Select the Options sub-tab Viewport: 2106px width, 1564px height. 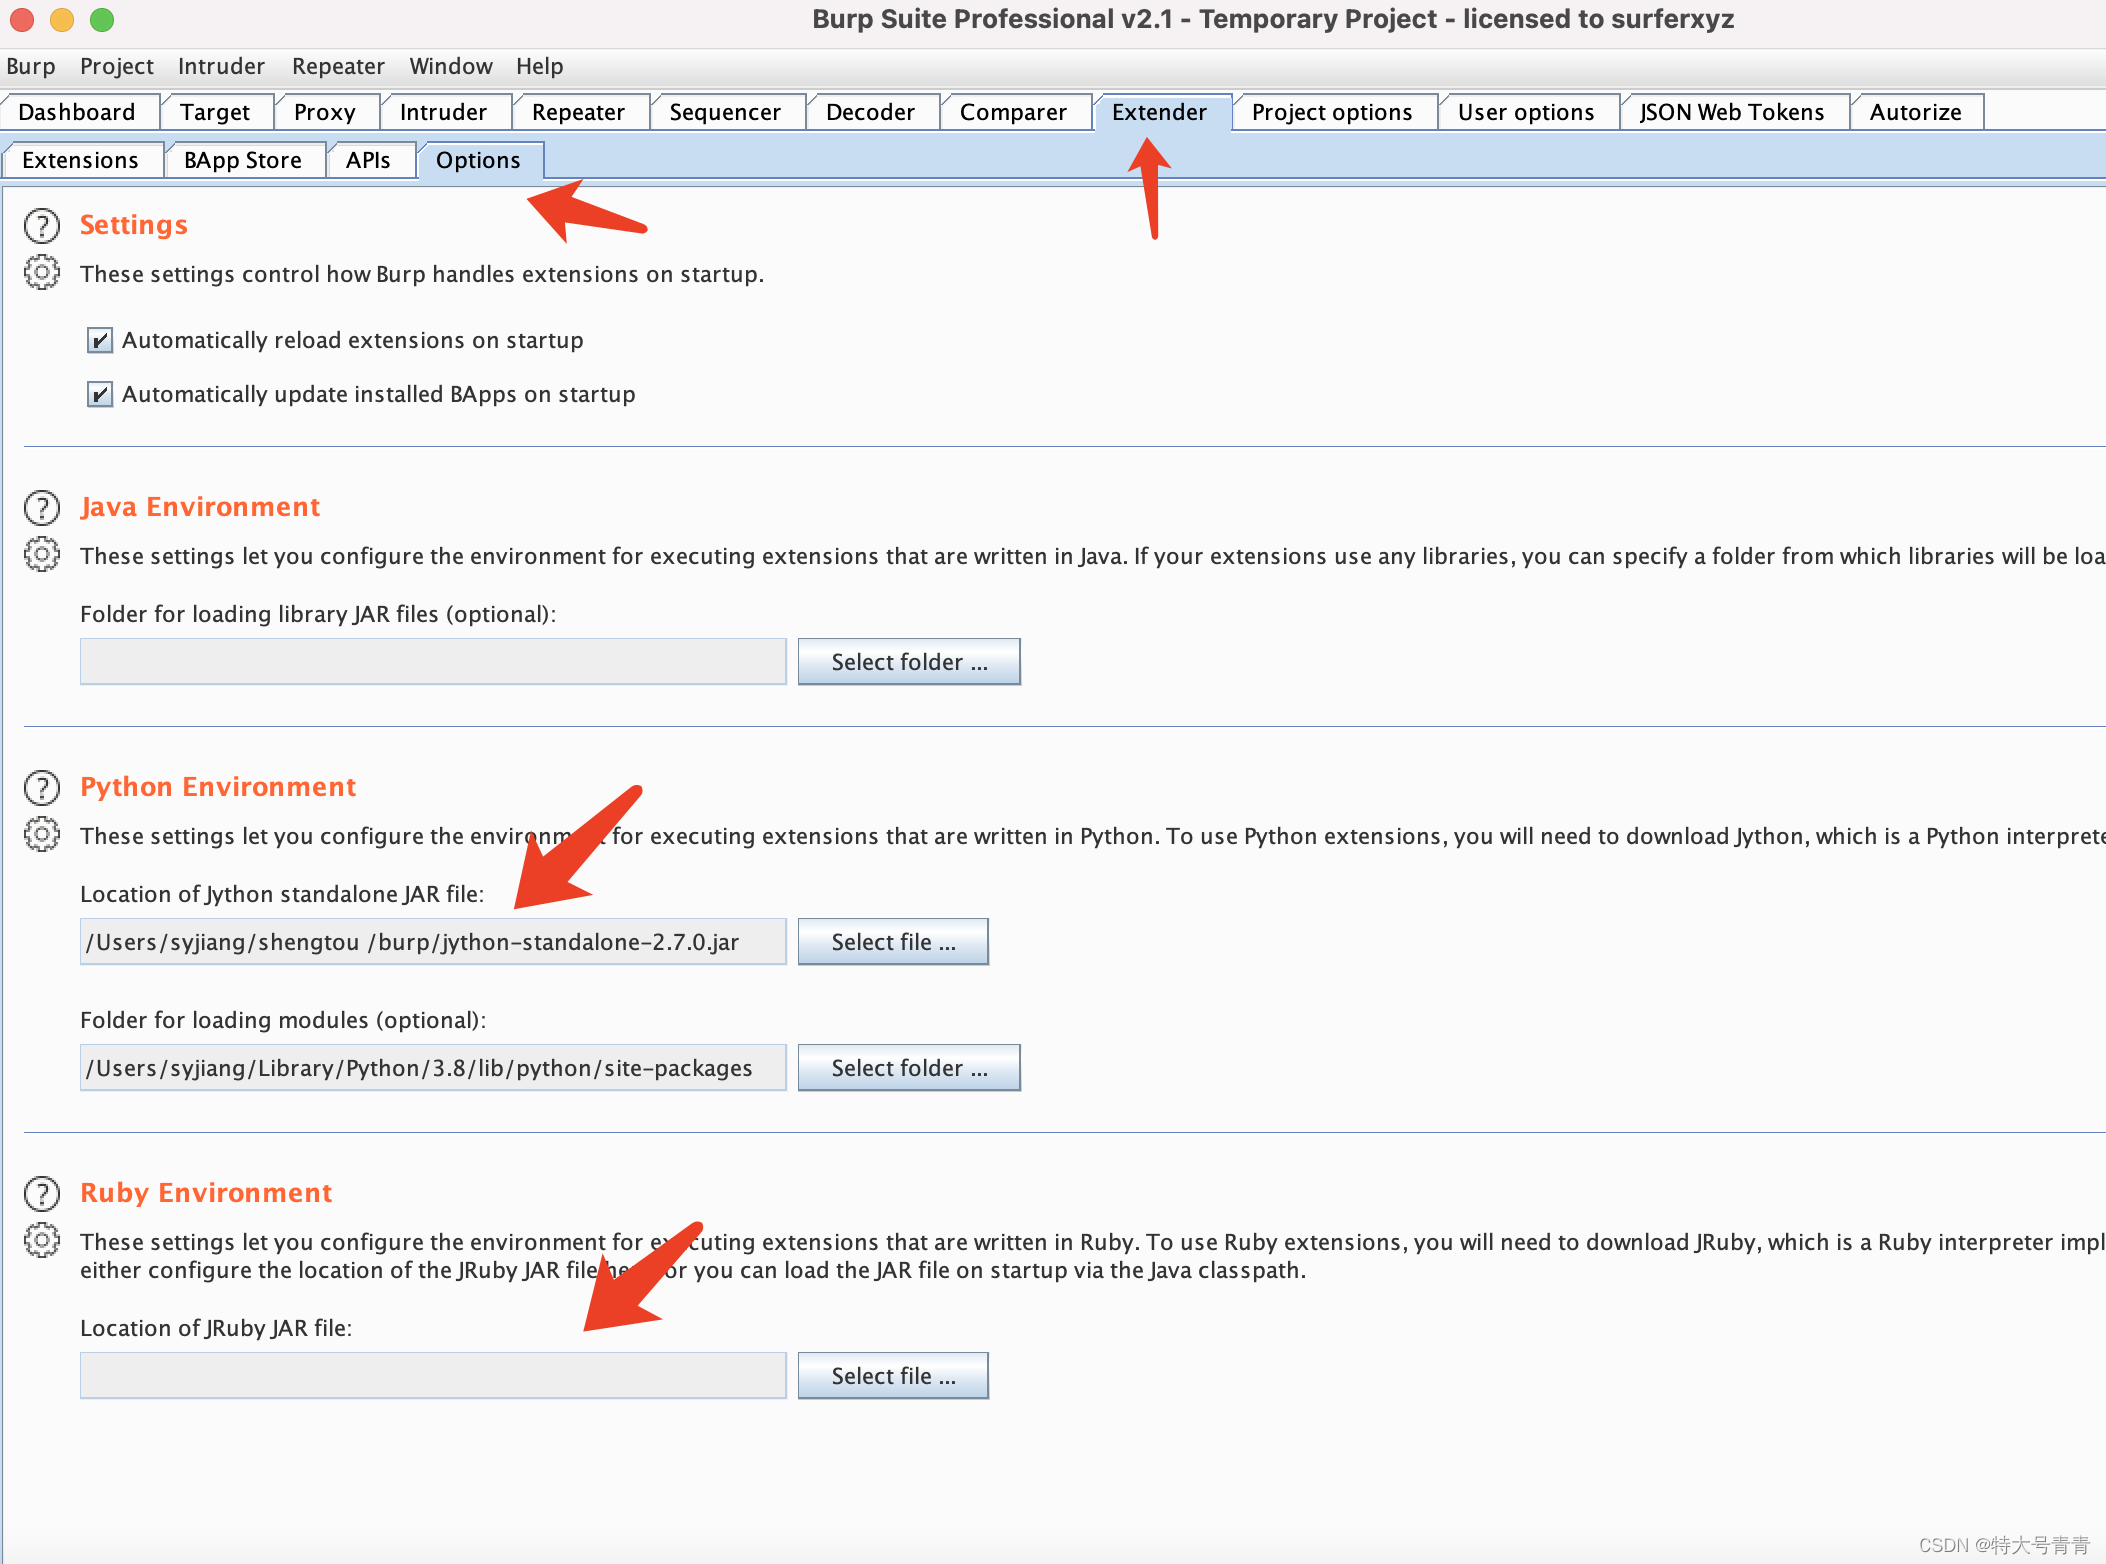pyautogui.click(x=479, y=160)
